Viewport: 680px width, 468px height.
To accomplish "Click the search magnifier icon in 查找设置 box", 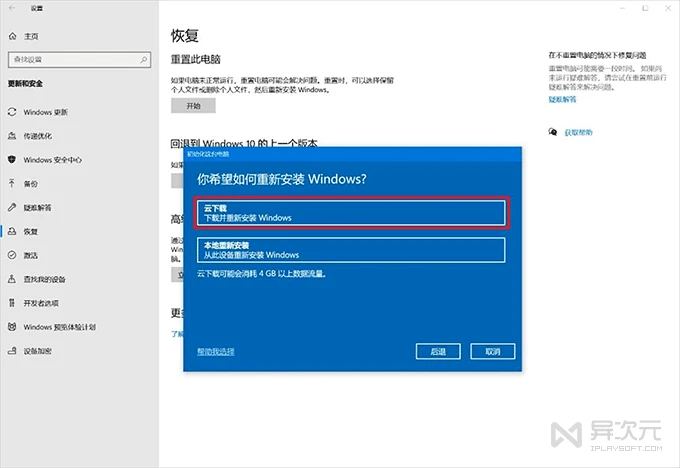I will 144,59.
